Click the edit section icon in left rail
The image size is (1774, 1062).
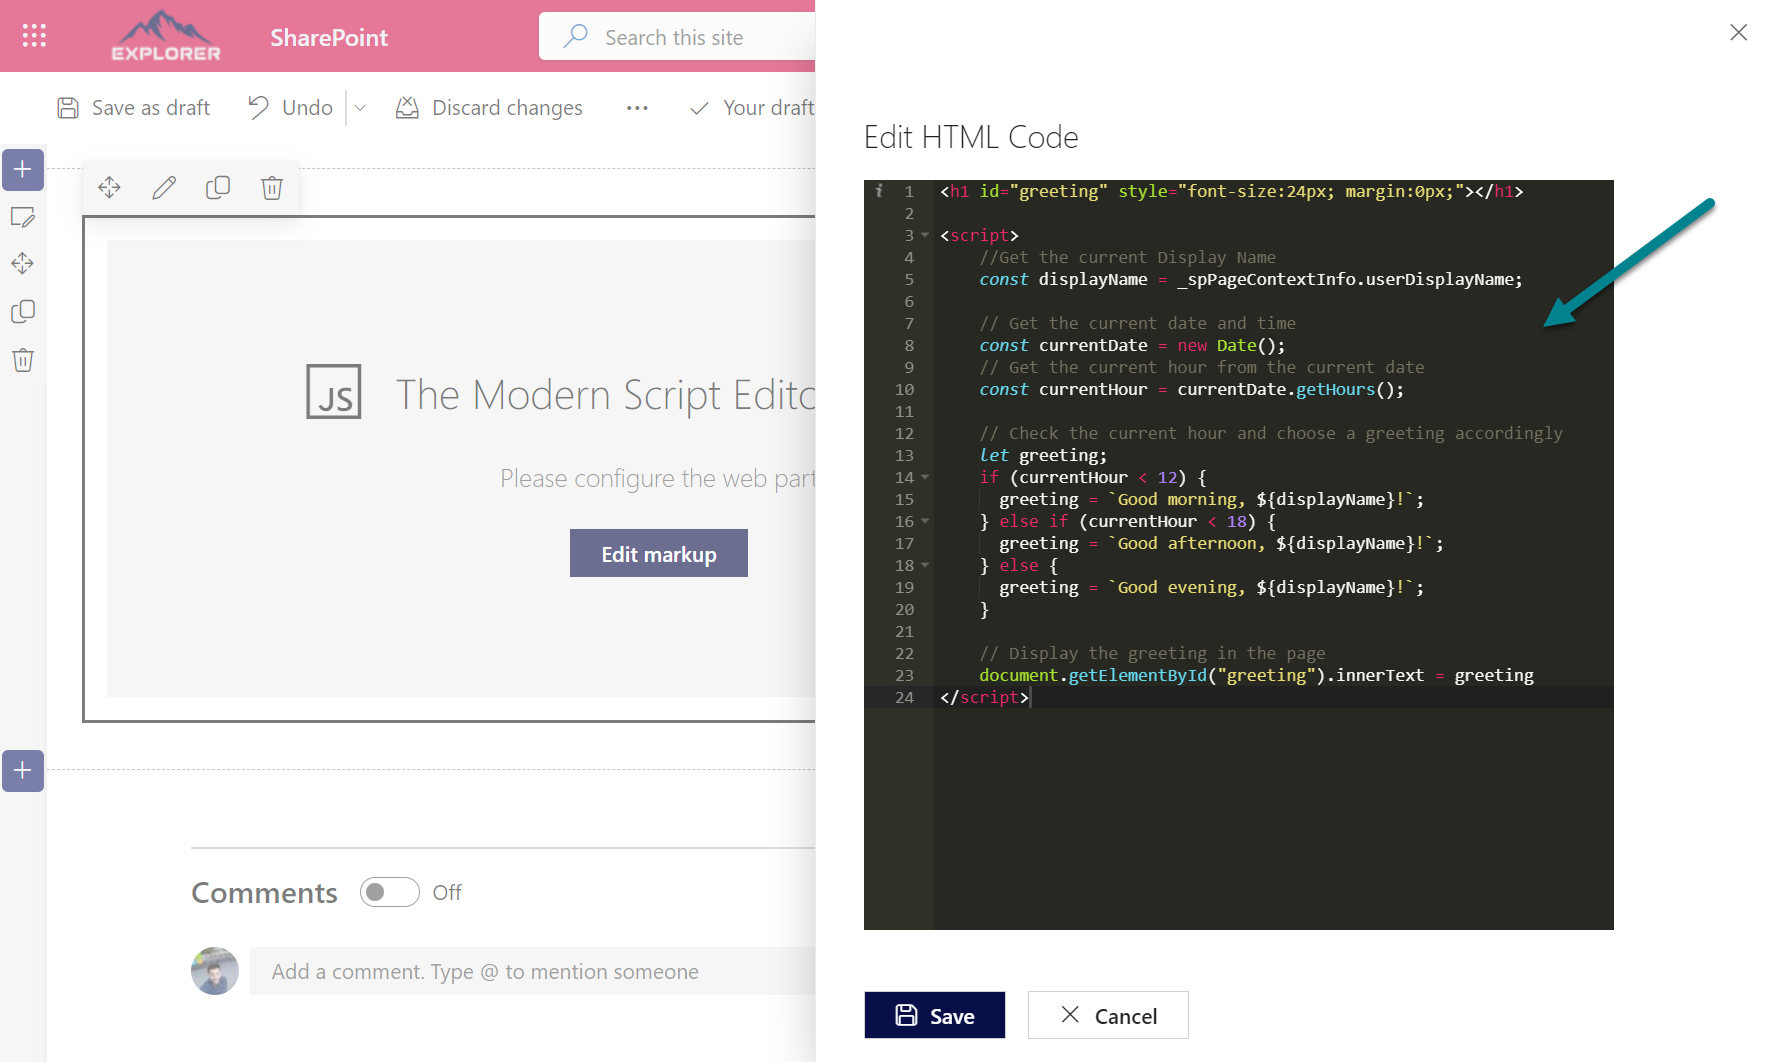coord(23,217)
